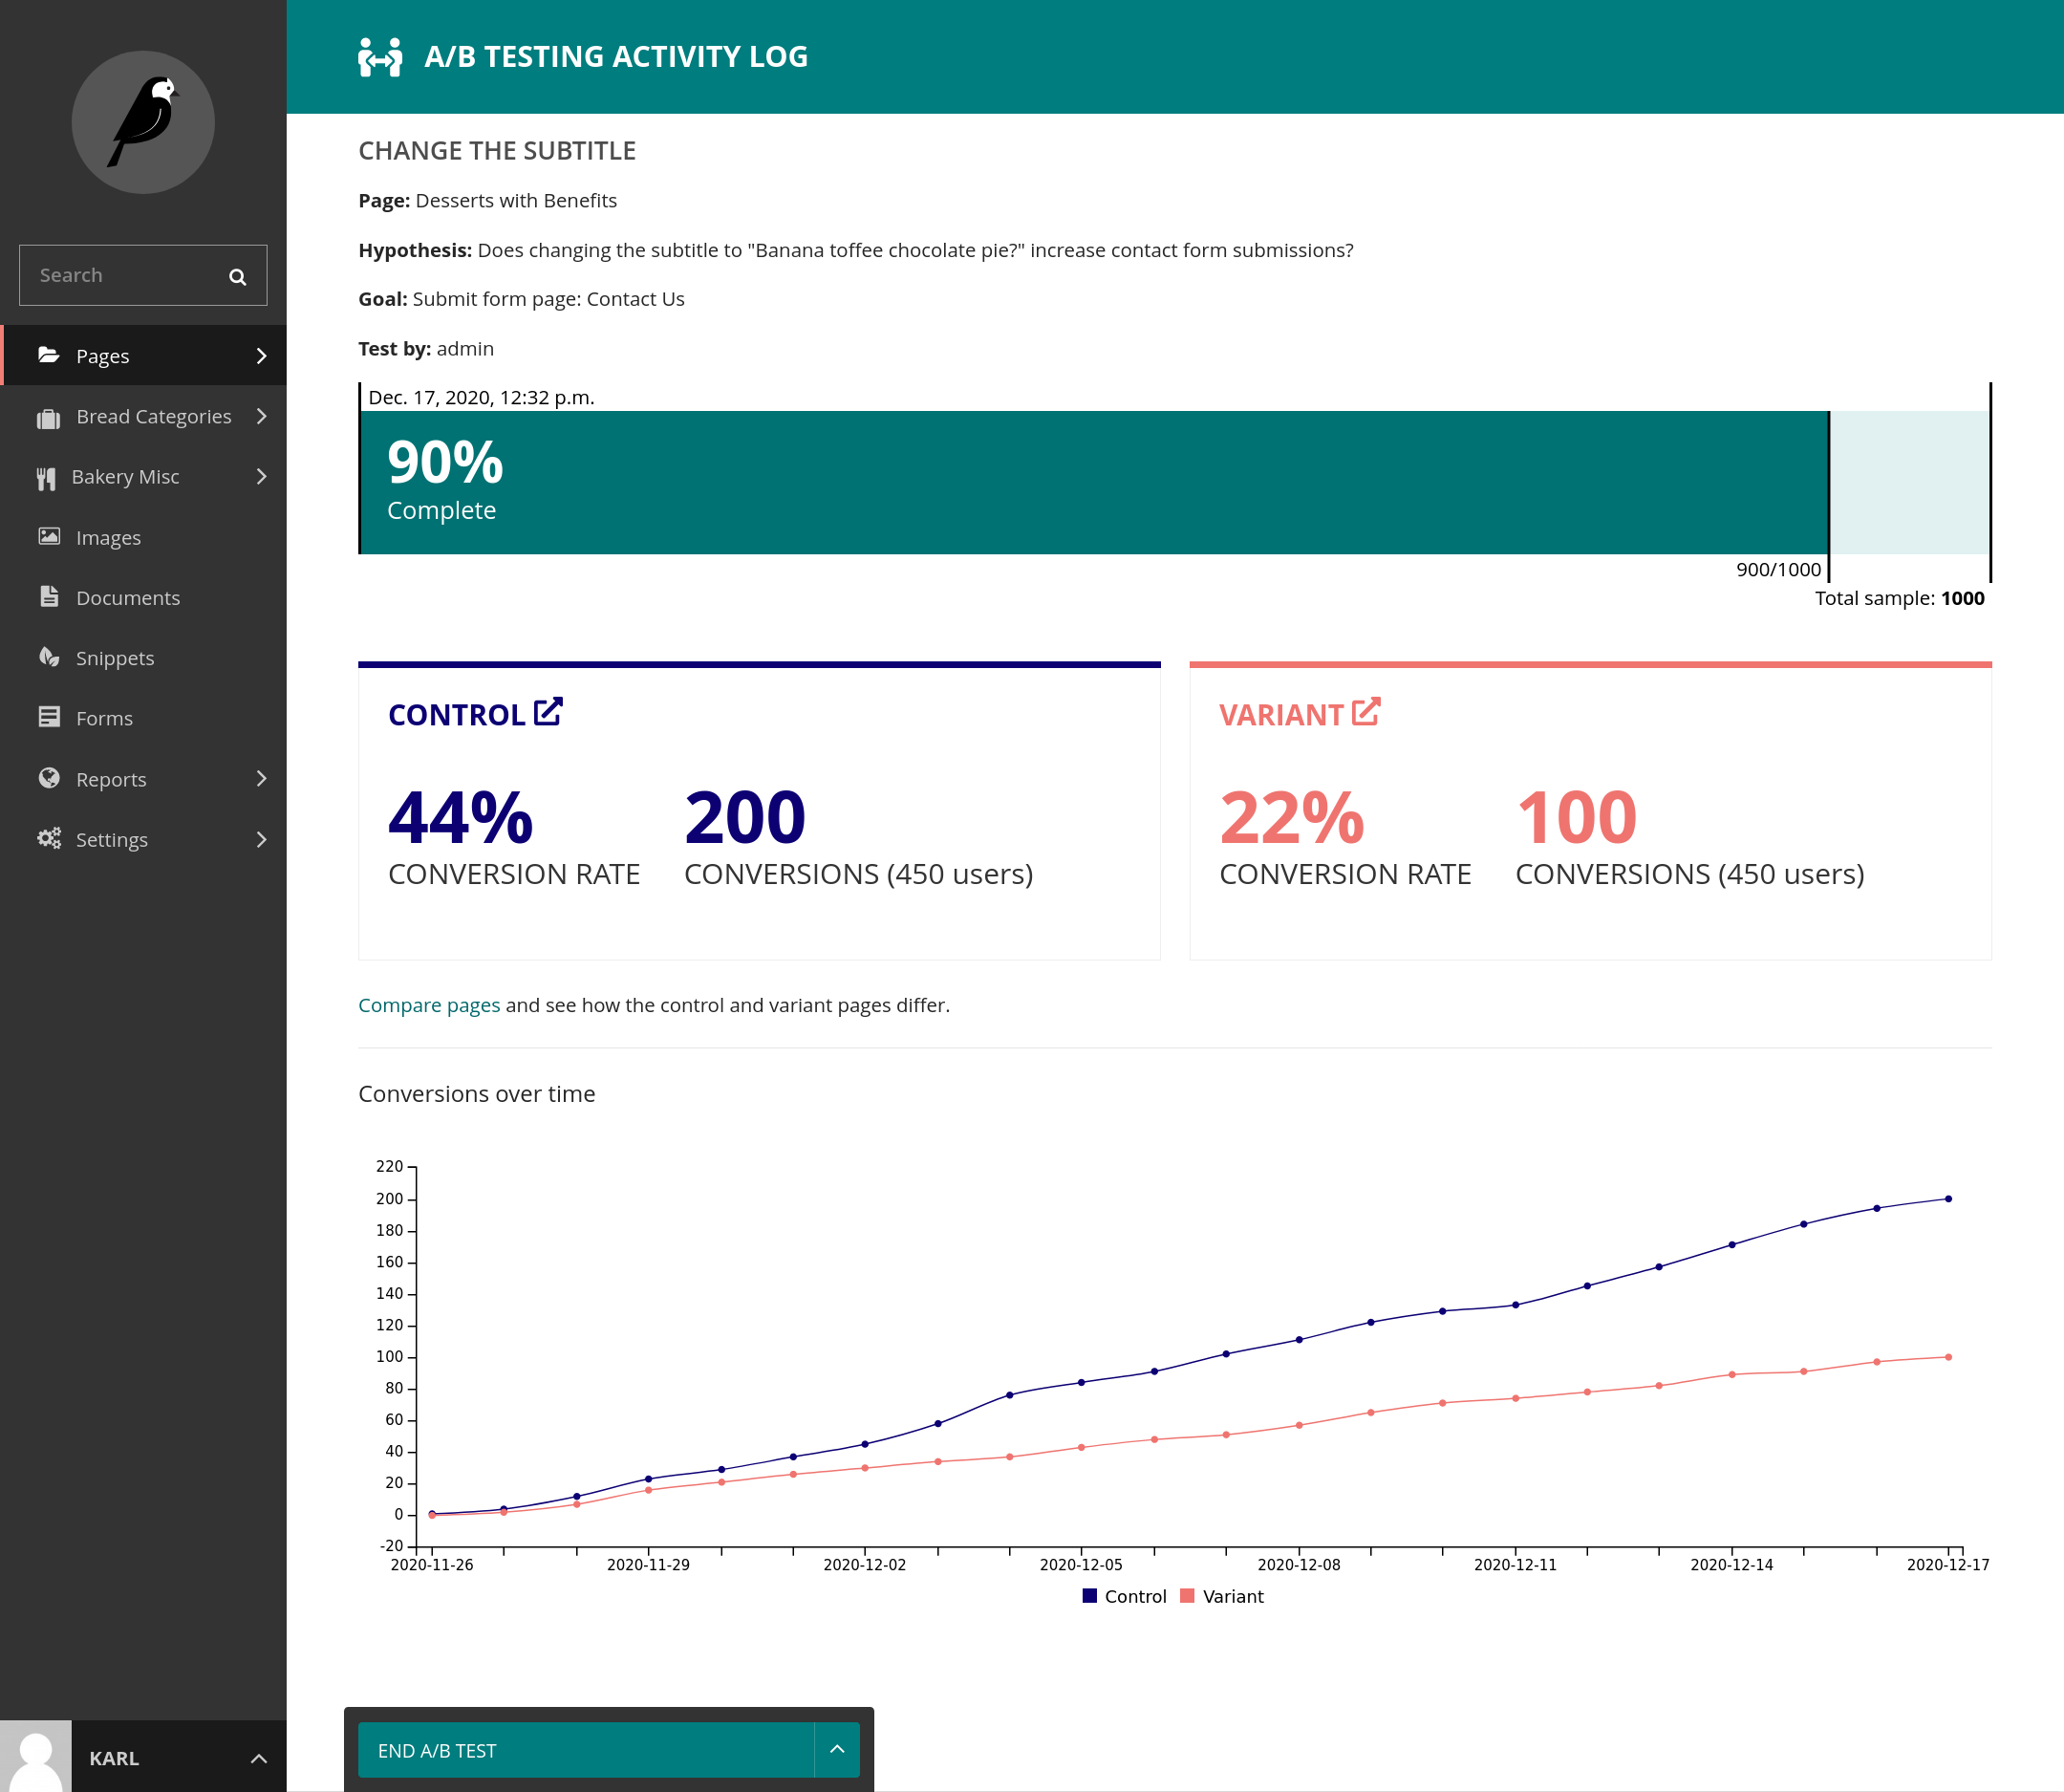The height and width of the screenshot is (1792, 2064).
Task: Open Variant page external link icon
Action: (1366, 712)
